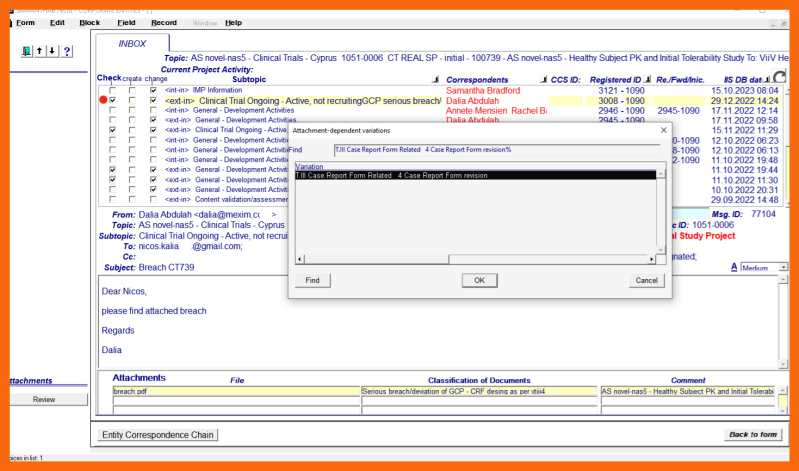Click the horizontal scrollbar thumb in variation list
This screenshot has height=471, width=799.
[377, 259]
